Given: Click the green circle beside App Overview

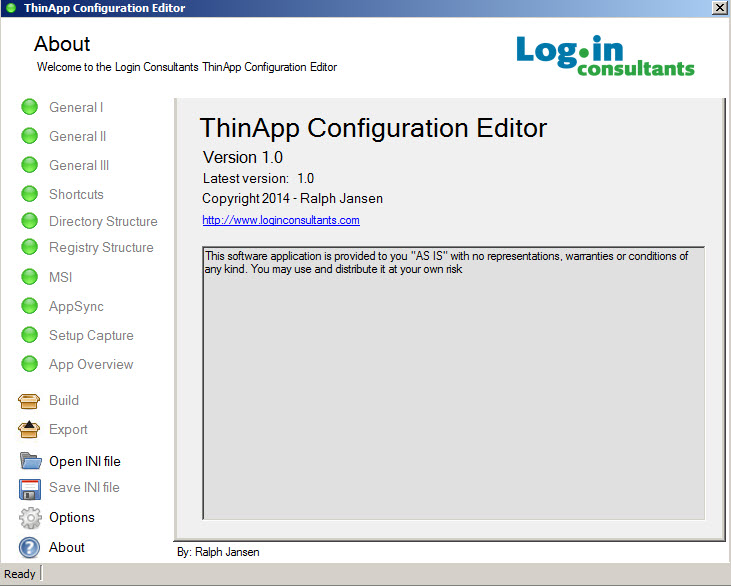Looking at the screenshot, I should [29, 364].
